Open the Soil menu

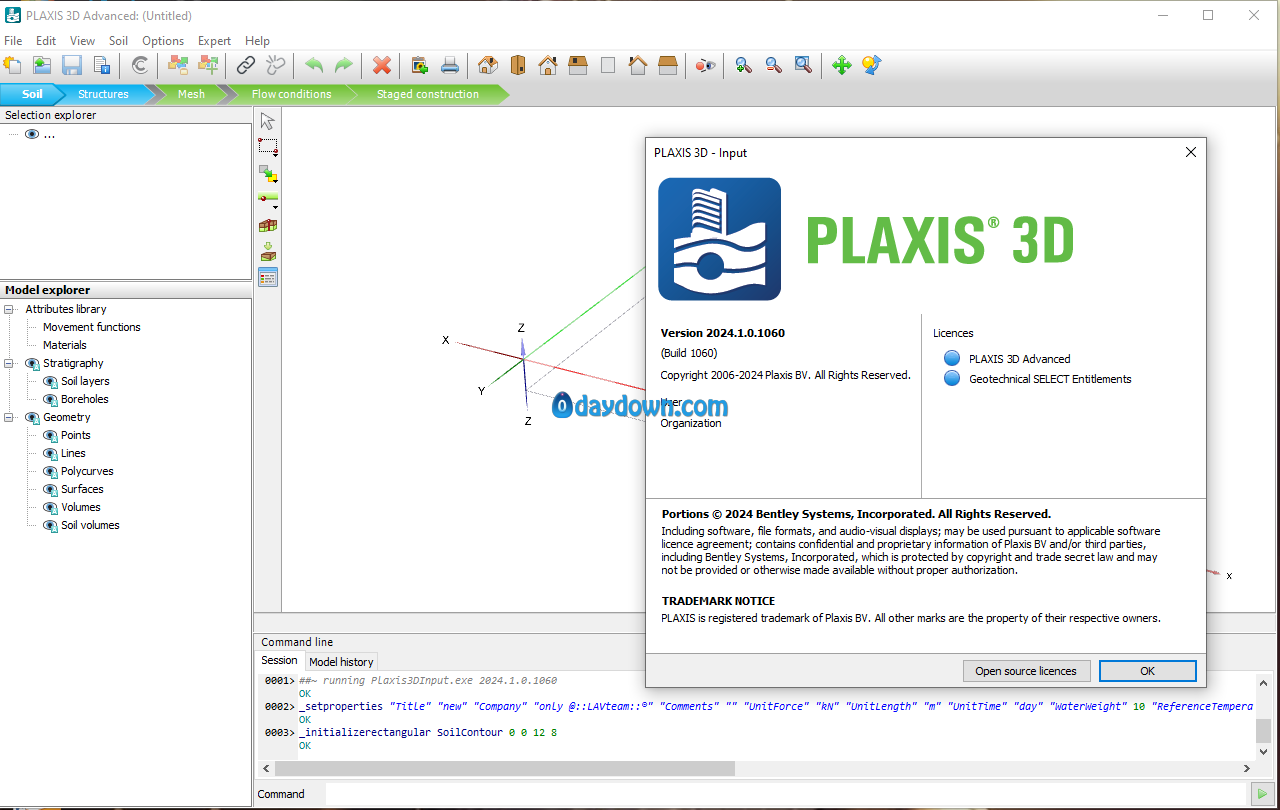118,41
